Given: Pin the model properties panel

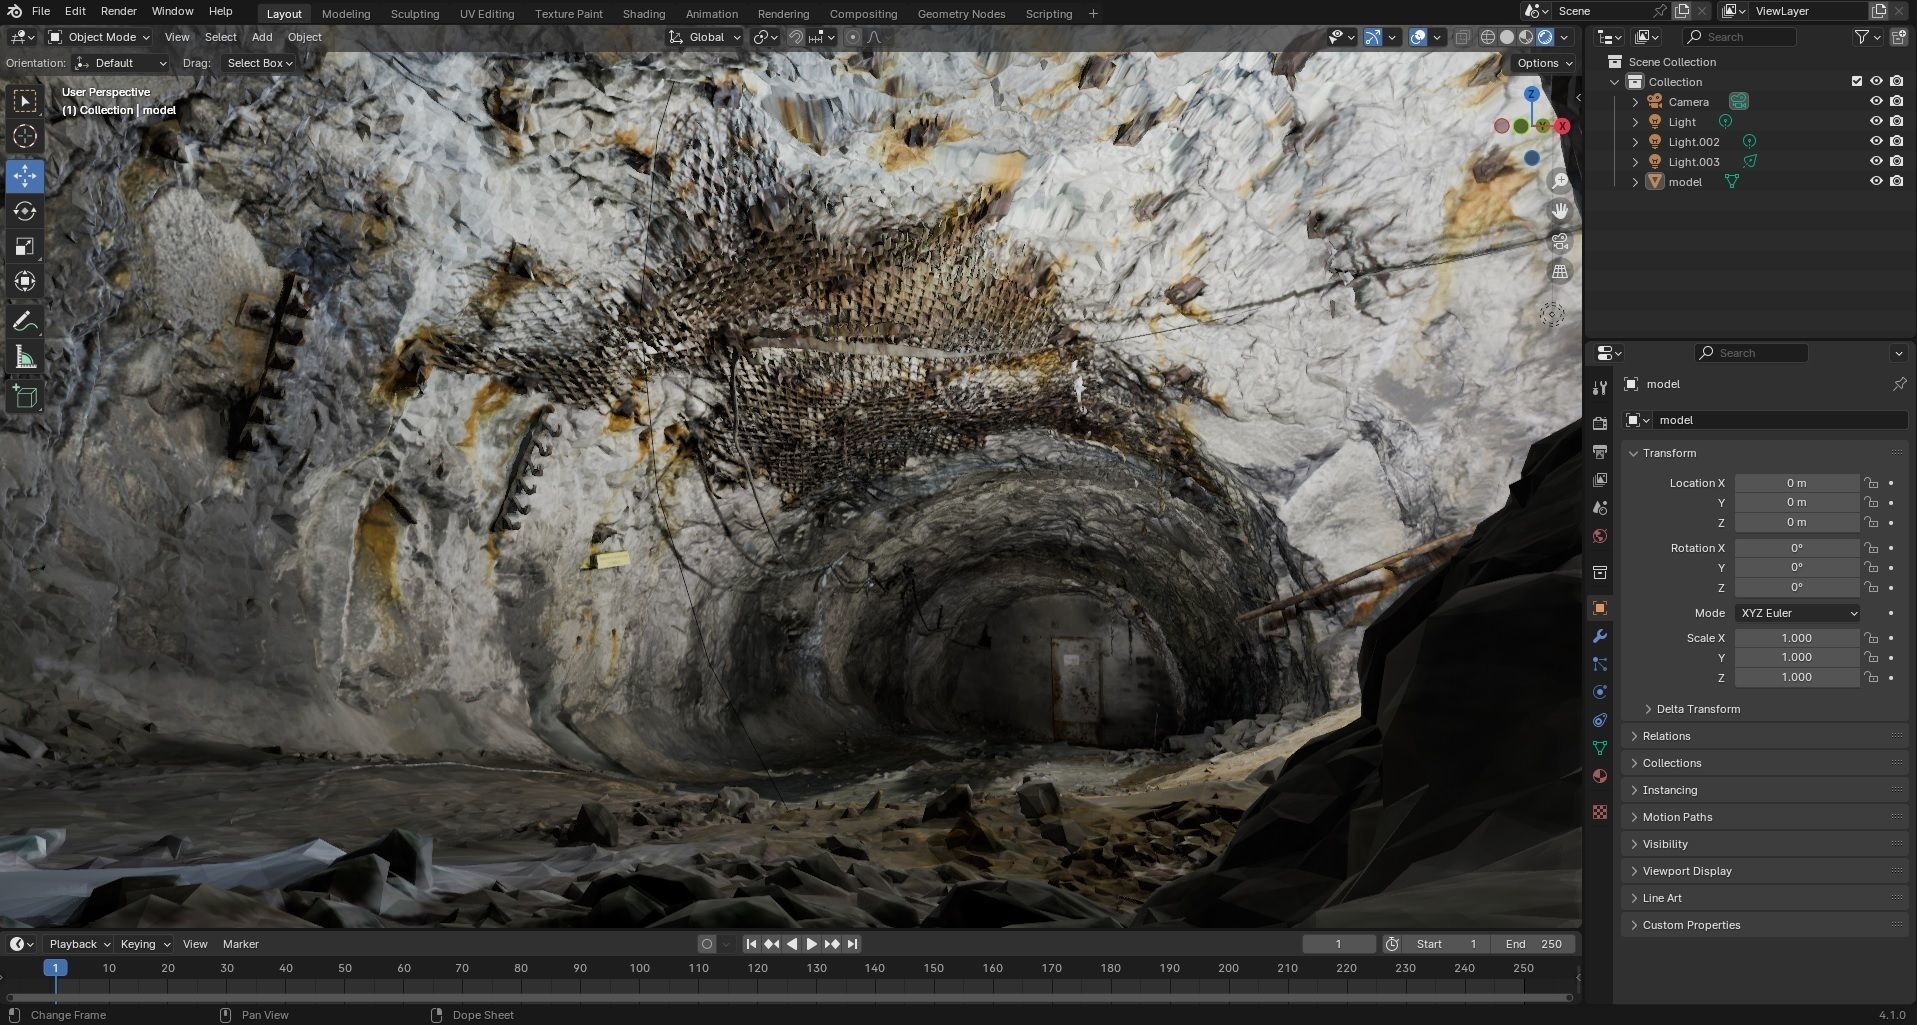Looking at the screenshot, I should coord(1899,384).
